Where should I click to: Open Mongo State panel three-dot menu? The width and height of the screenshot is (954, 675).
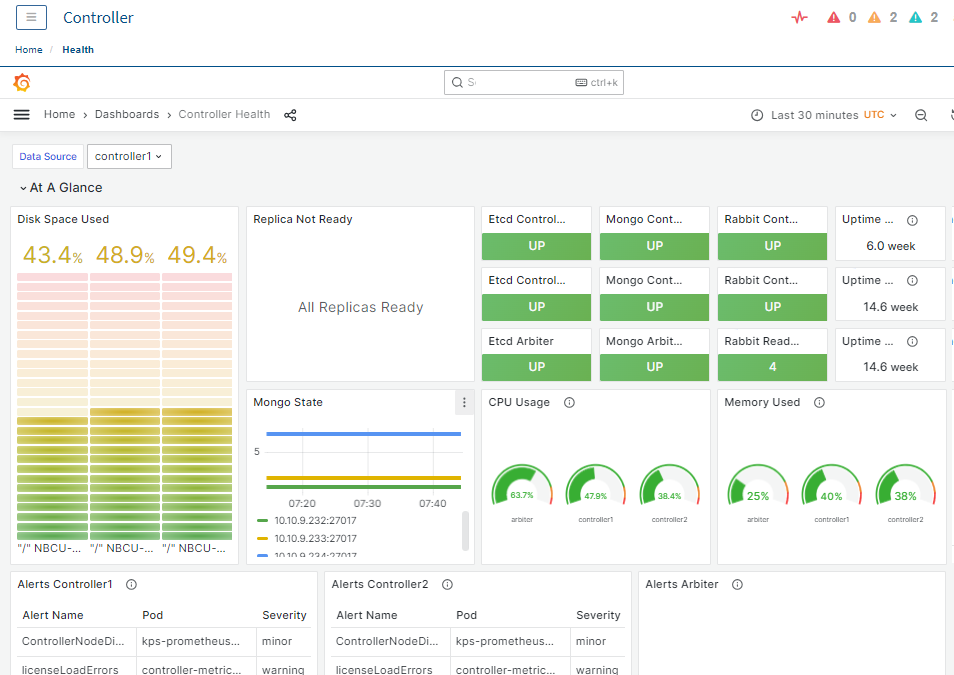click(463, 402)
